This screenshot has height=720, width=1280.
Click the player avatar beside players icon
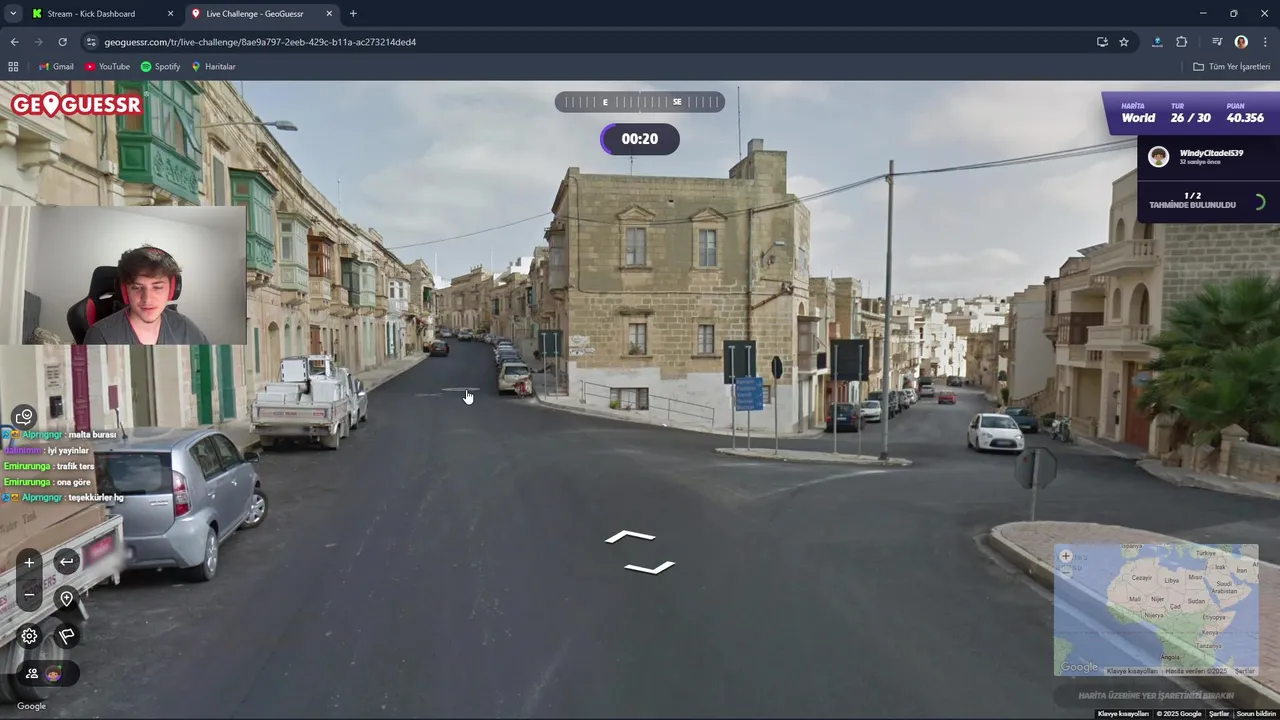tap(54, 674)
